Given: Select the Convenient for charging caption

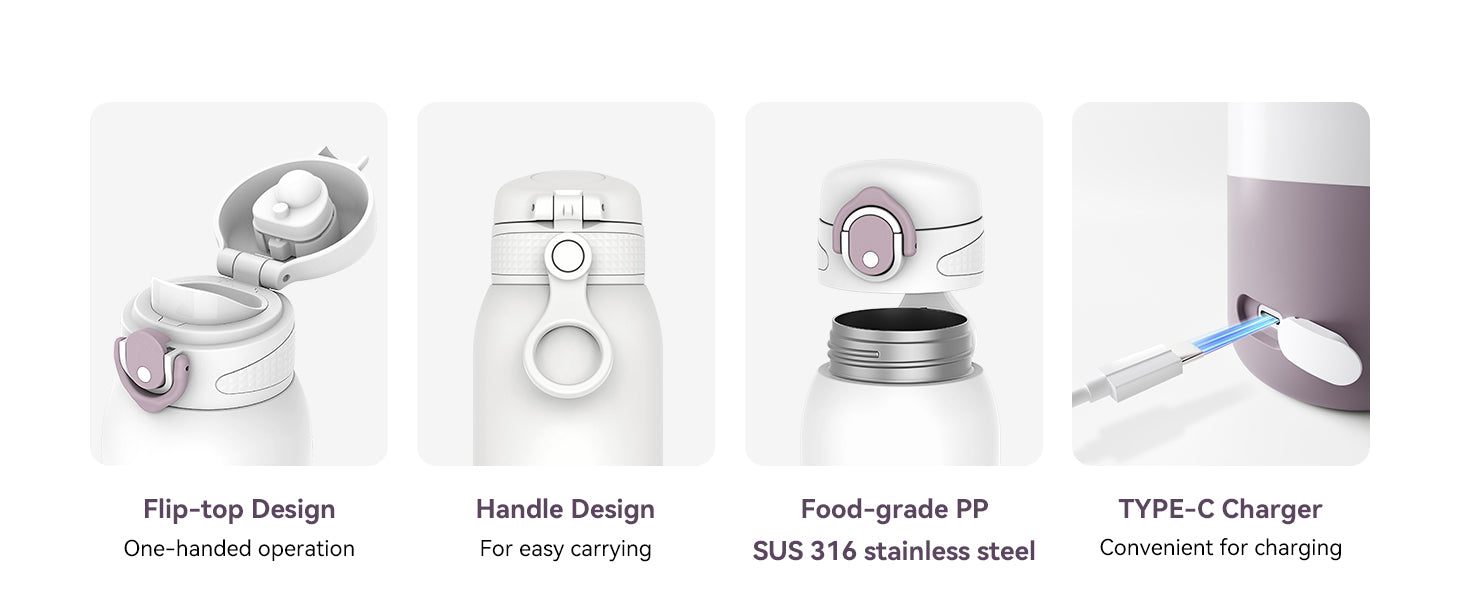Looking at the screenshot, I should [1221, 548].
